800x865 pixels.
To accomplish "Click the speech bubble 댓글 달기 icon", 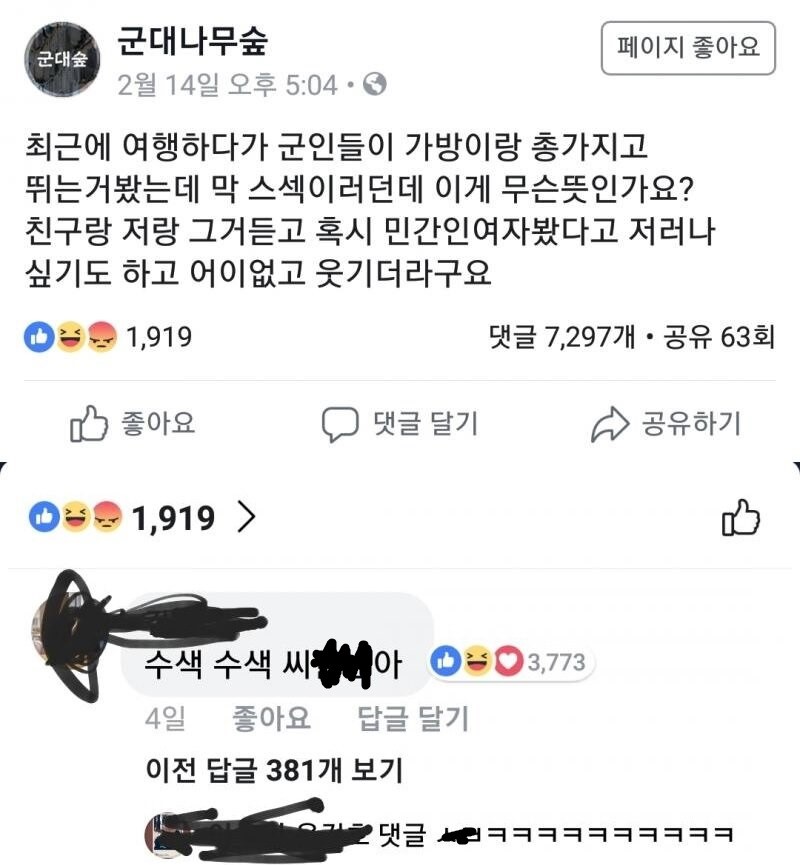I will click(x=340, y=424).
